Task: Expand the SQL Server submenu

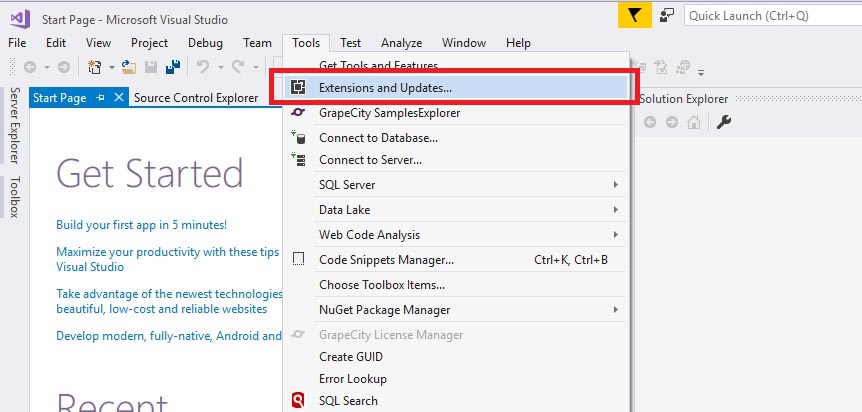Action: [616, 185]
